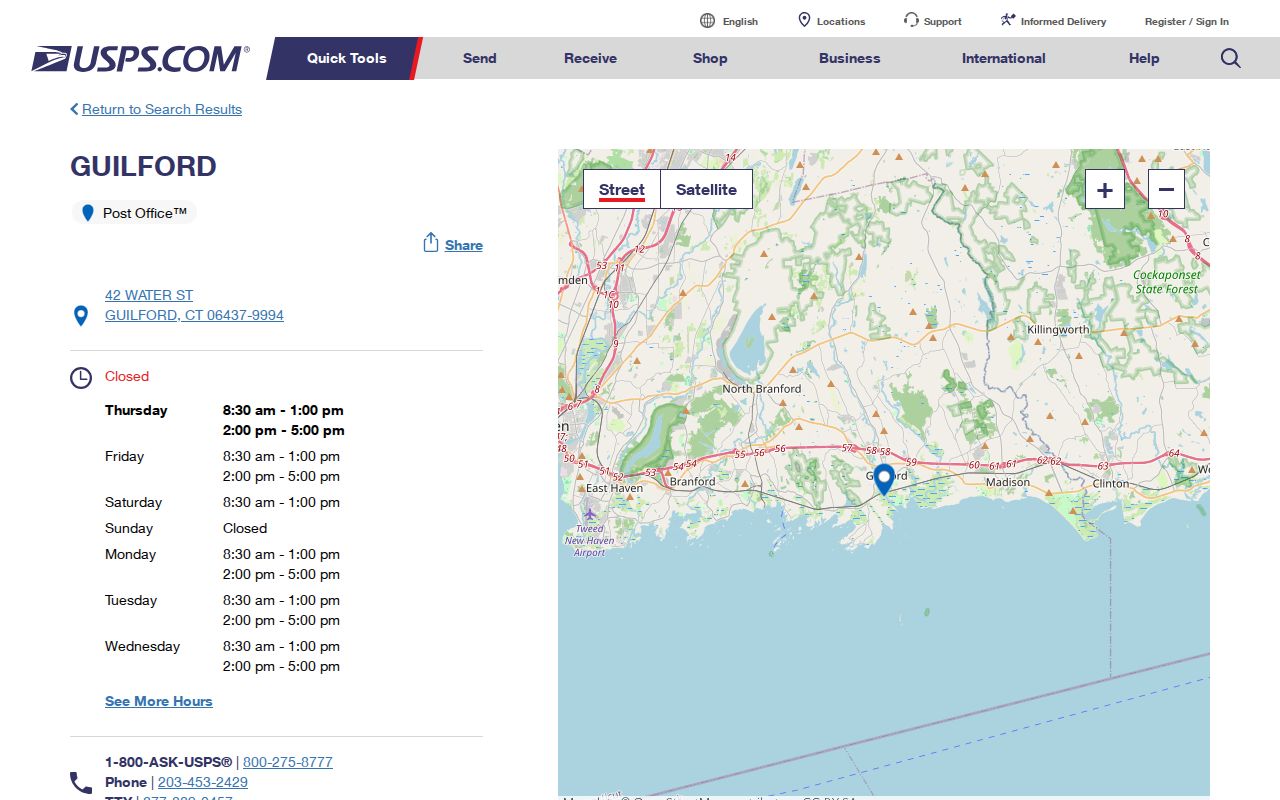This screenshot has height=800, width=1280.
Task: Open the Shop menu
Action: (x=710, y=58)
